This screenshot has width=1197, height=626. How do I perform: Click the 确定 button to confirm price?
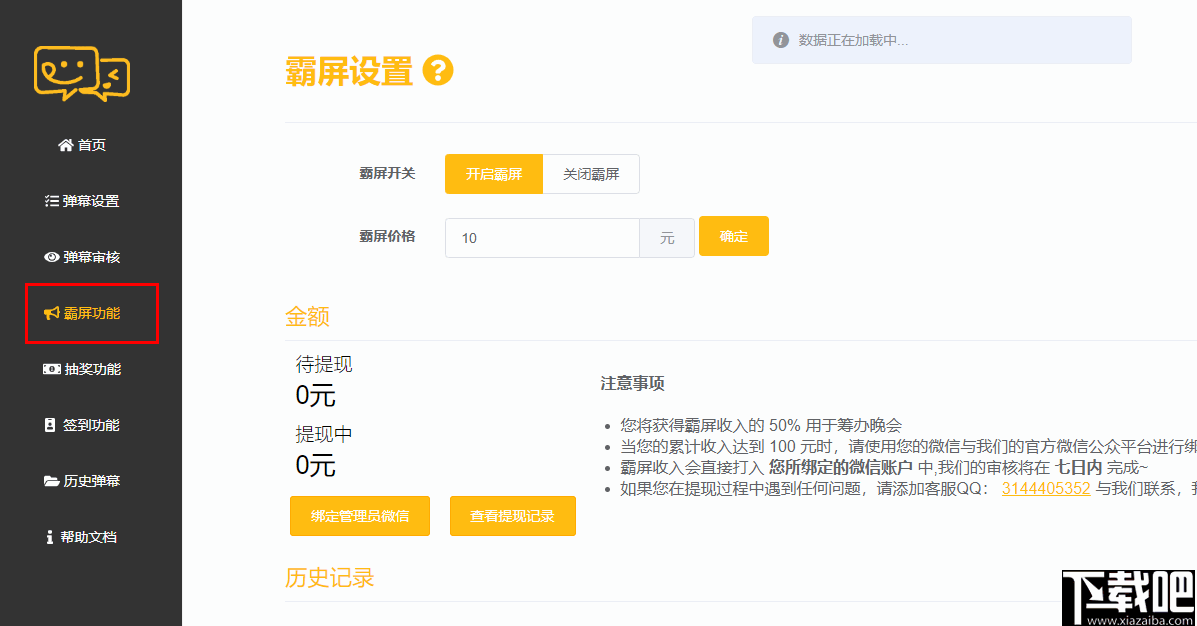(x=734, y=236)
